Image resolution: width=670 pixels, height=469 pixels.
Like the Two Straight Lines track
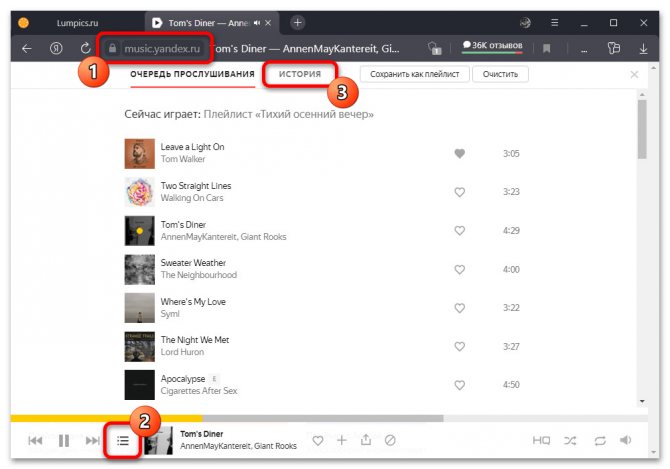click(x=459, y=192)
